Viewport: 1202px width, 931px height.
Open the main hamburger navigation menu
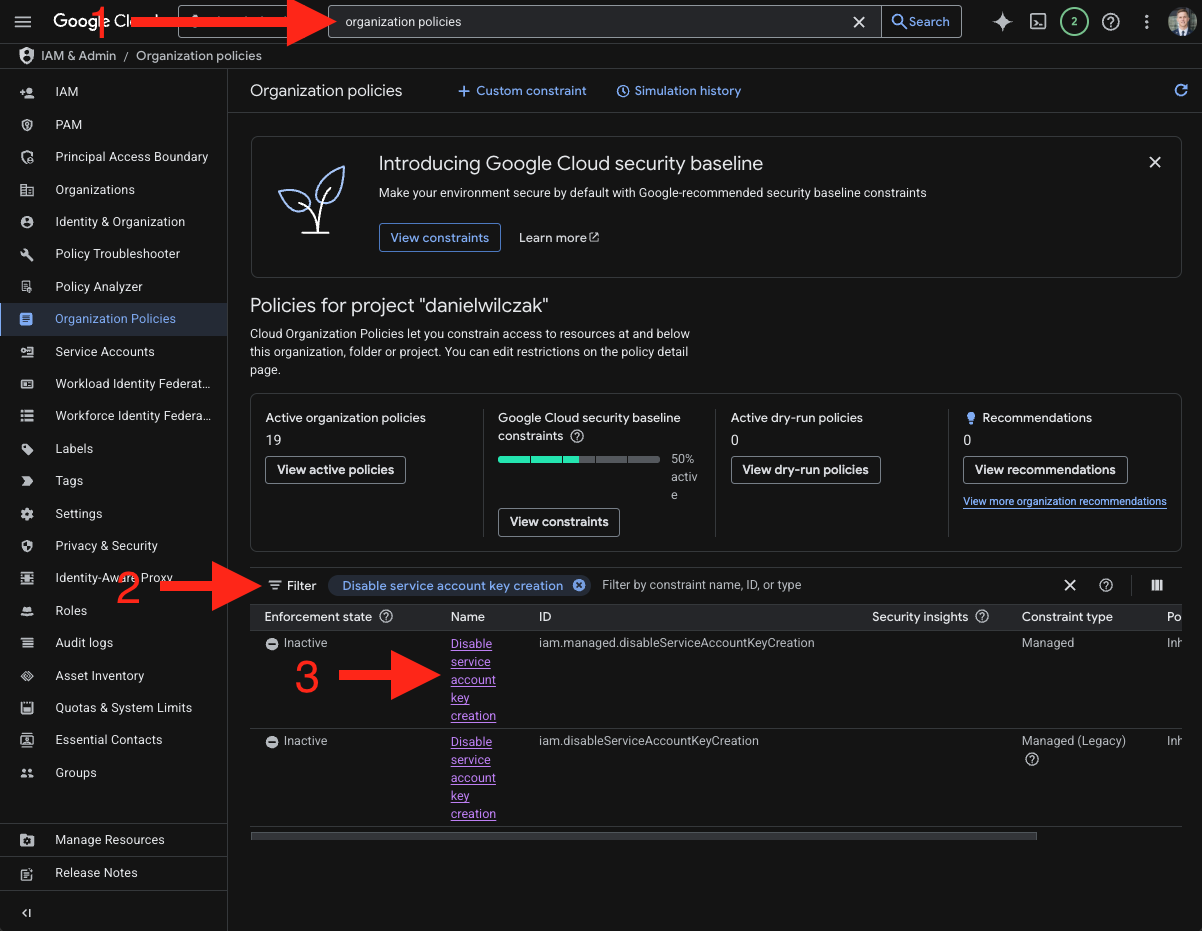tap(23, 22)
